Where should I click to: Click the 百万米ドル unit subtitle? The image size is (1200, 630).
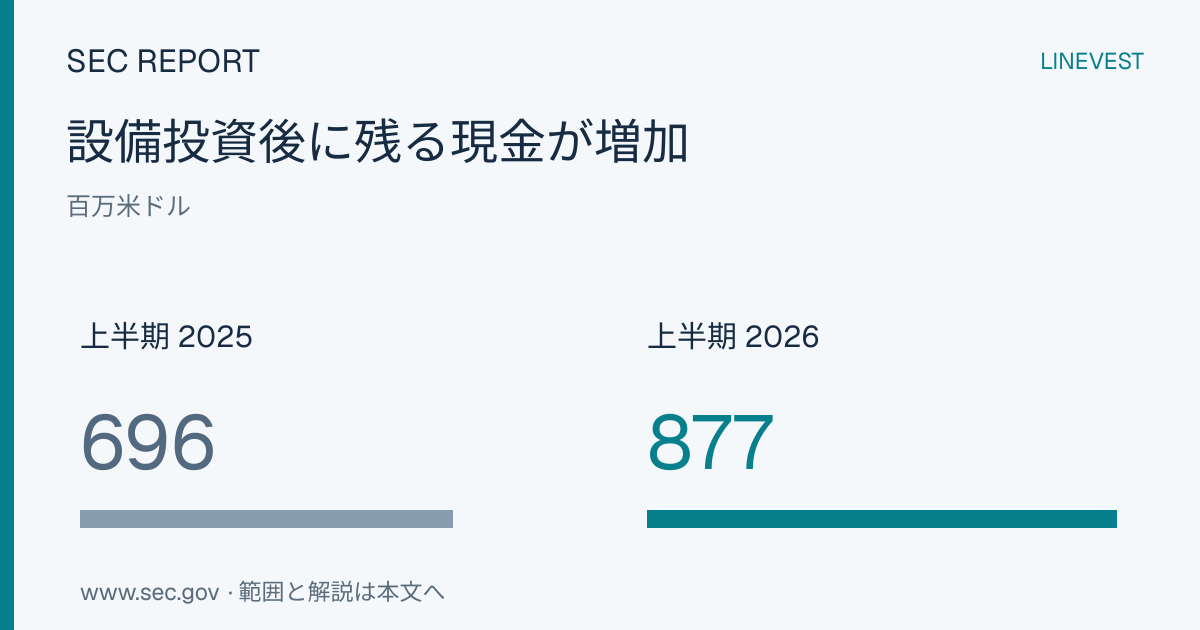(x=129, y=207)
